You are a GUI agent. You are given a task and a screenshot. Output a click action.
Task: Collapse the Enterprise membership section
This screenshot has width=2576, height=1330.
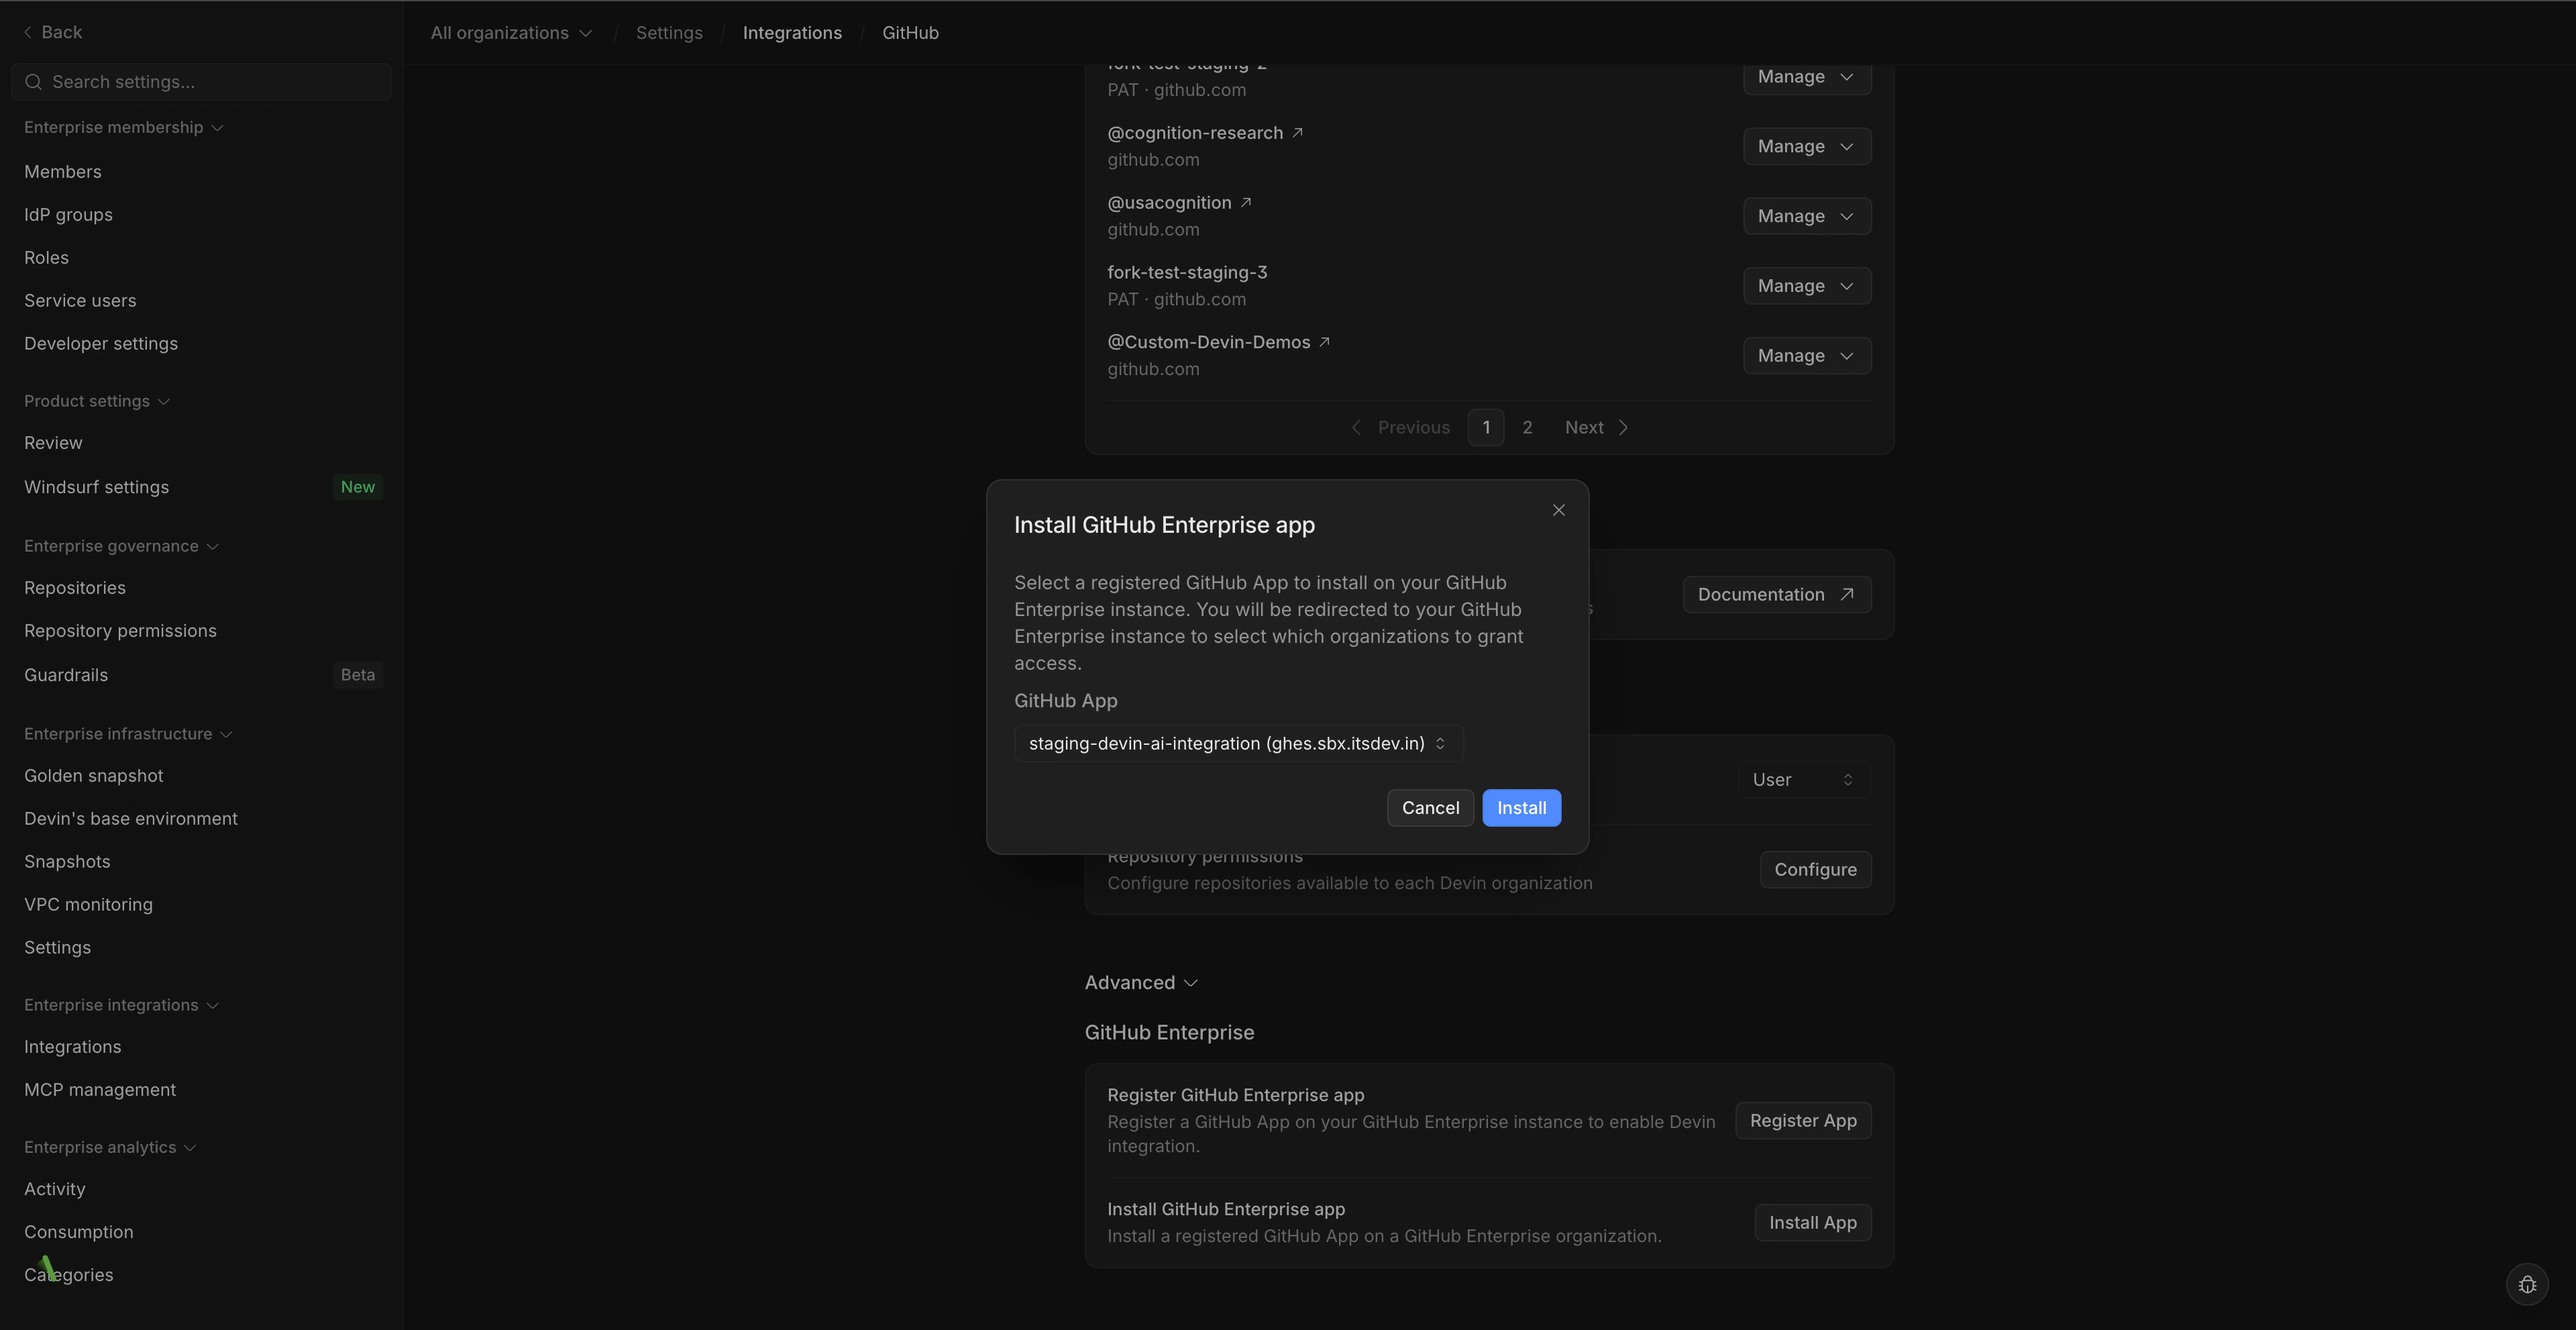123,127
